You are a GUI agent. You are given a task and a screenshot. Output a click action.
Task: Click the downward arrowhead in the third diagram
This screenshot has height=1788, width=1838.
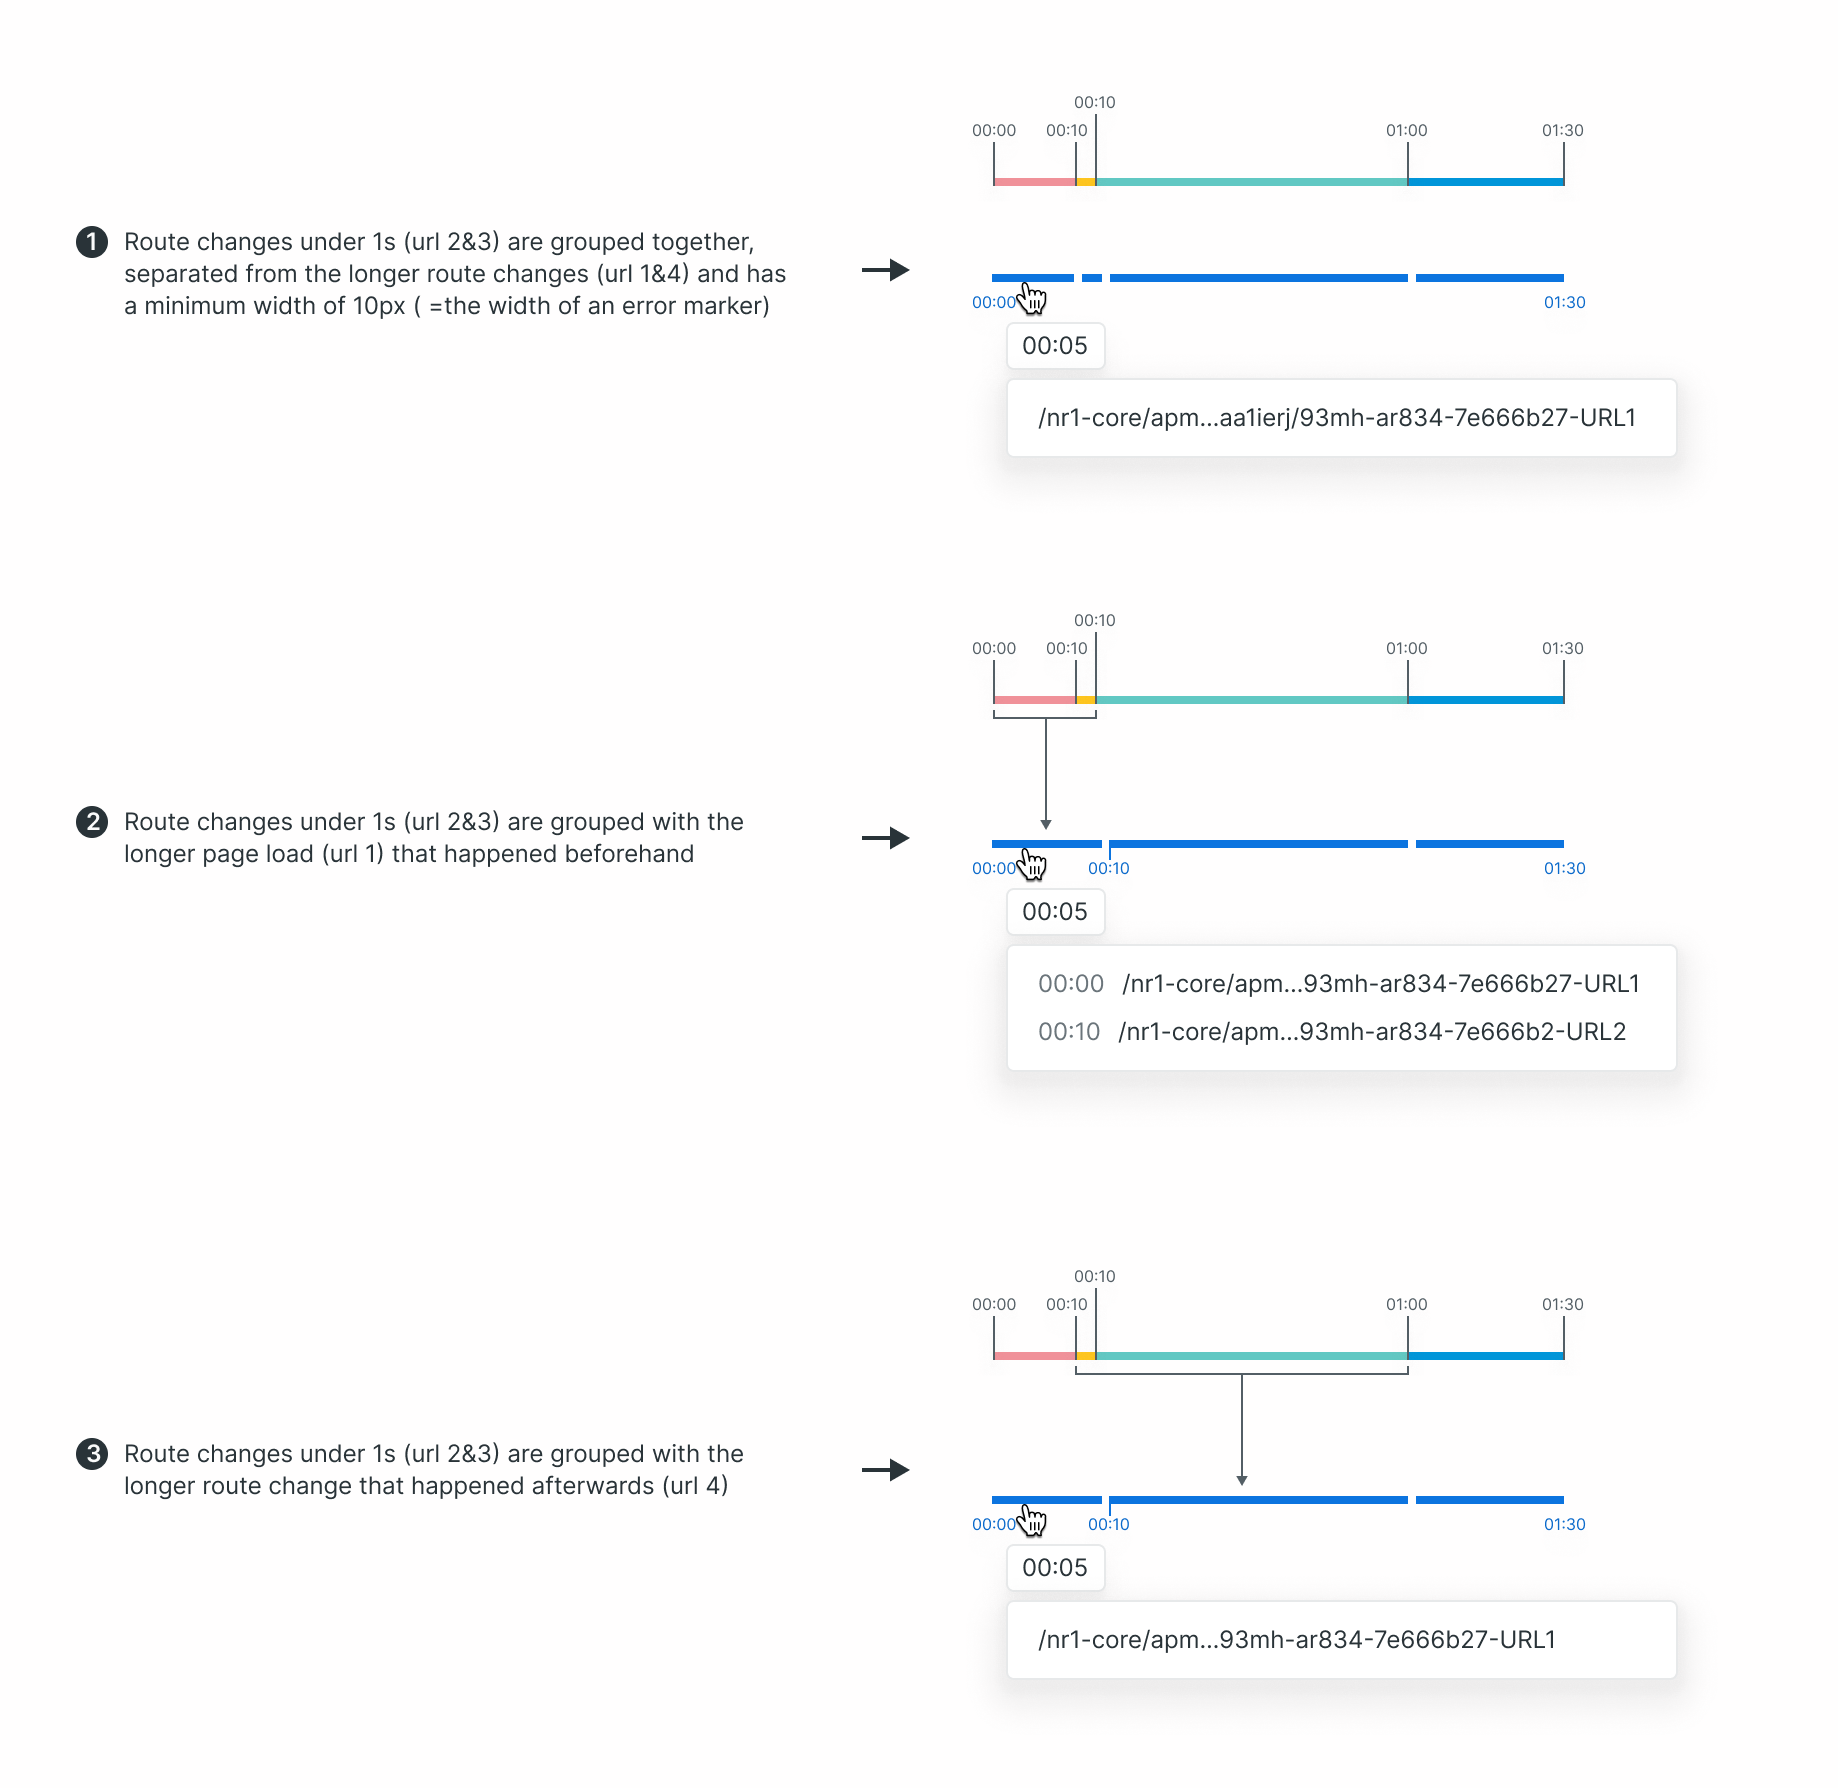[1242, 1480]
